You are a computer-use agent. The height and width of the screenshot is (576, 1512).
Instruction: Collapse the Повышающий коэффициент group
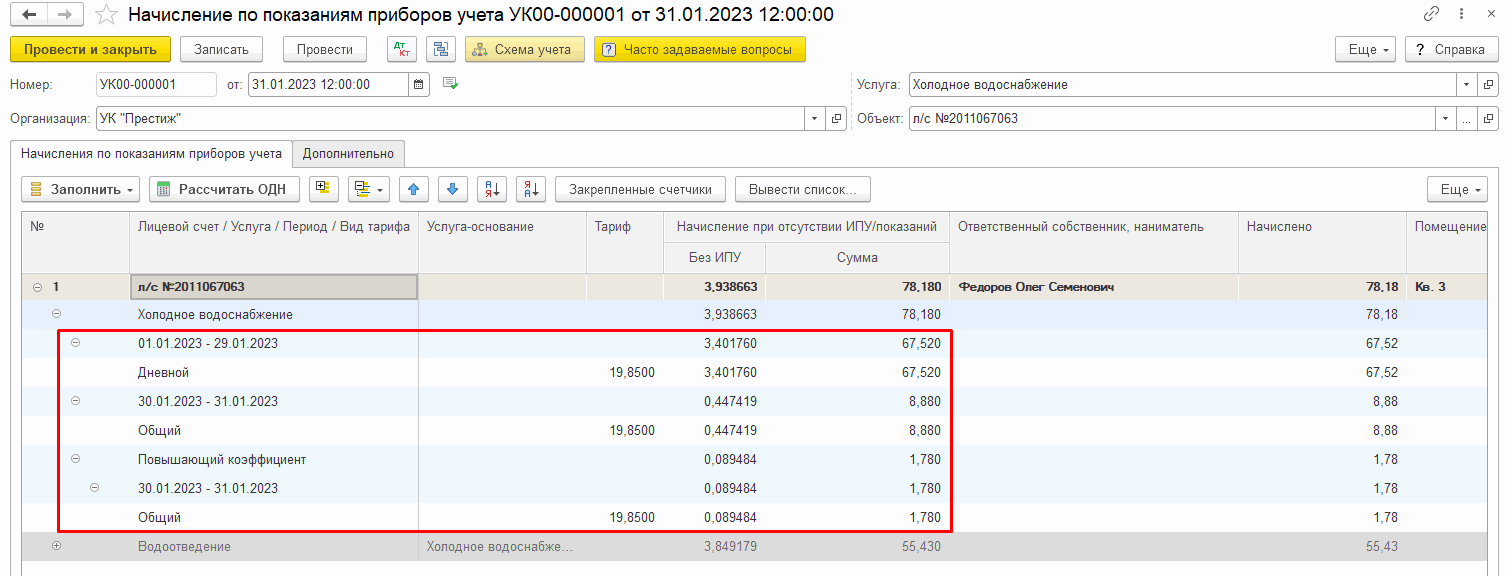[75, 460]
